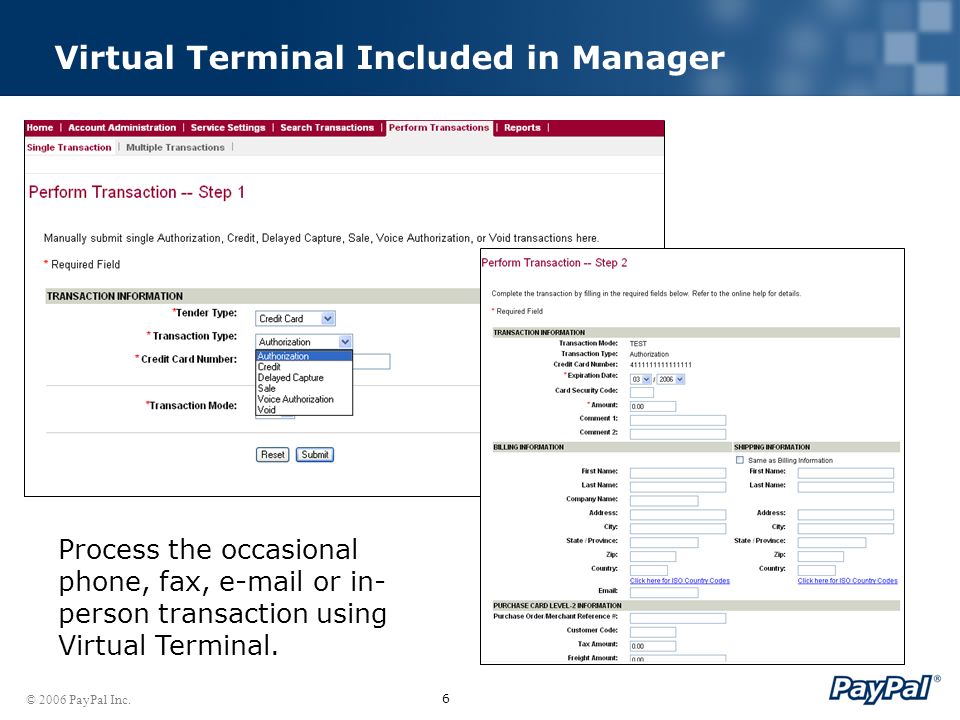
Task: Click the Comment 1 field
Action: 678,420
